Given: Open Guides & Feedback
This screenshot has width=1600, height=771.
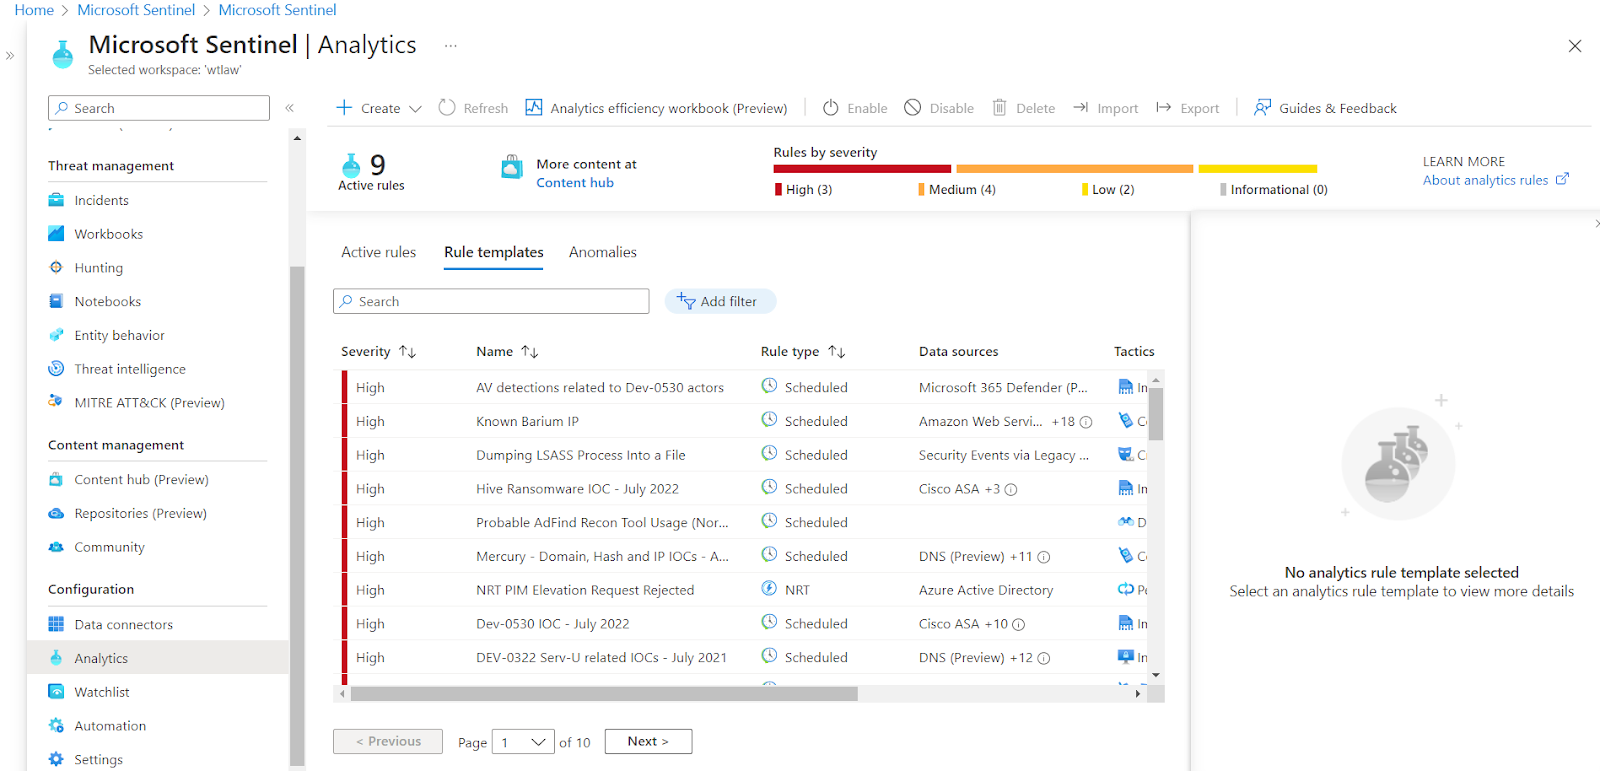Looking at the screenshot, I should click(x=1326, y=108).
